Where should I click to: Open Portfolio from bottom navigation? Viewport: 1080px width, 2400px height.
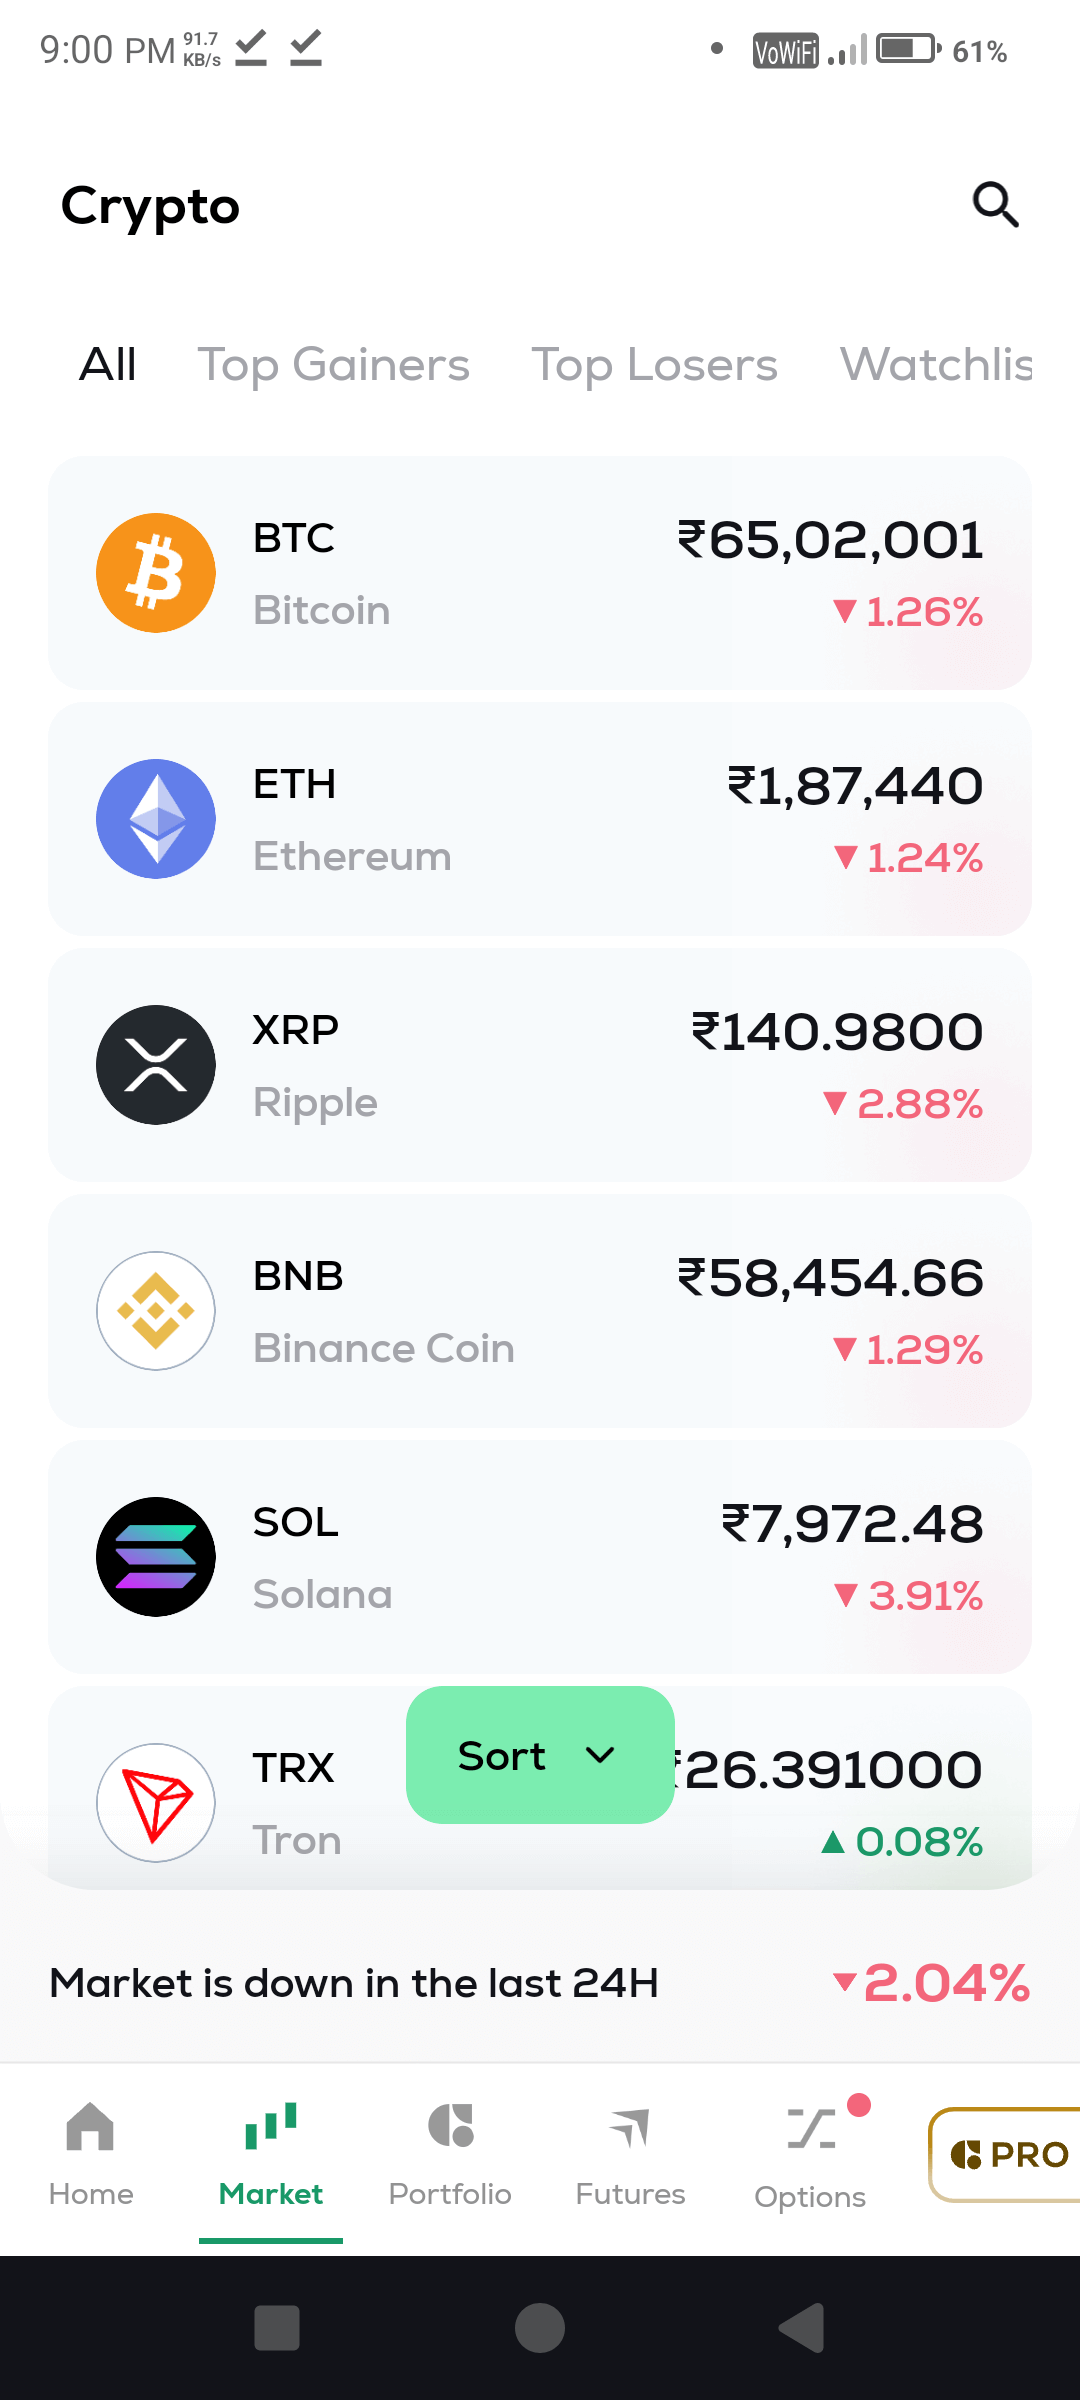[x=450, y=2155]
